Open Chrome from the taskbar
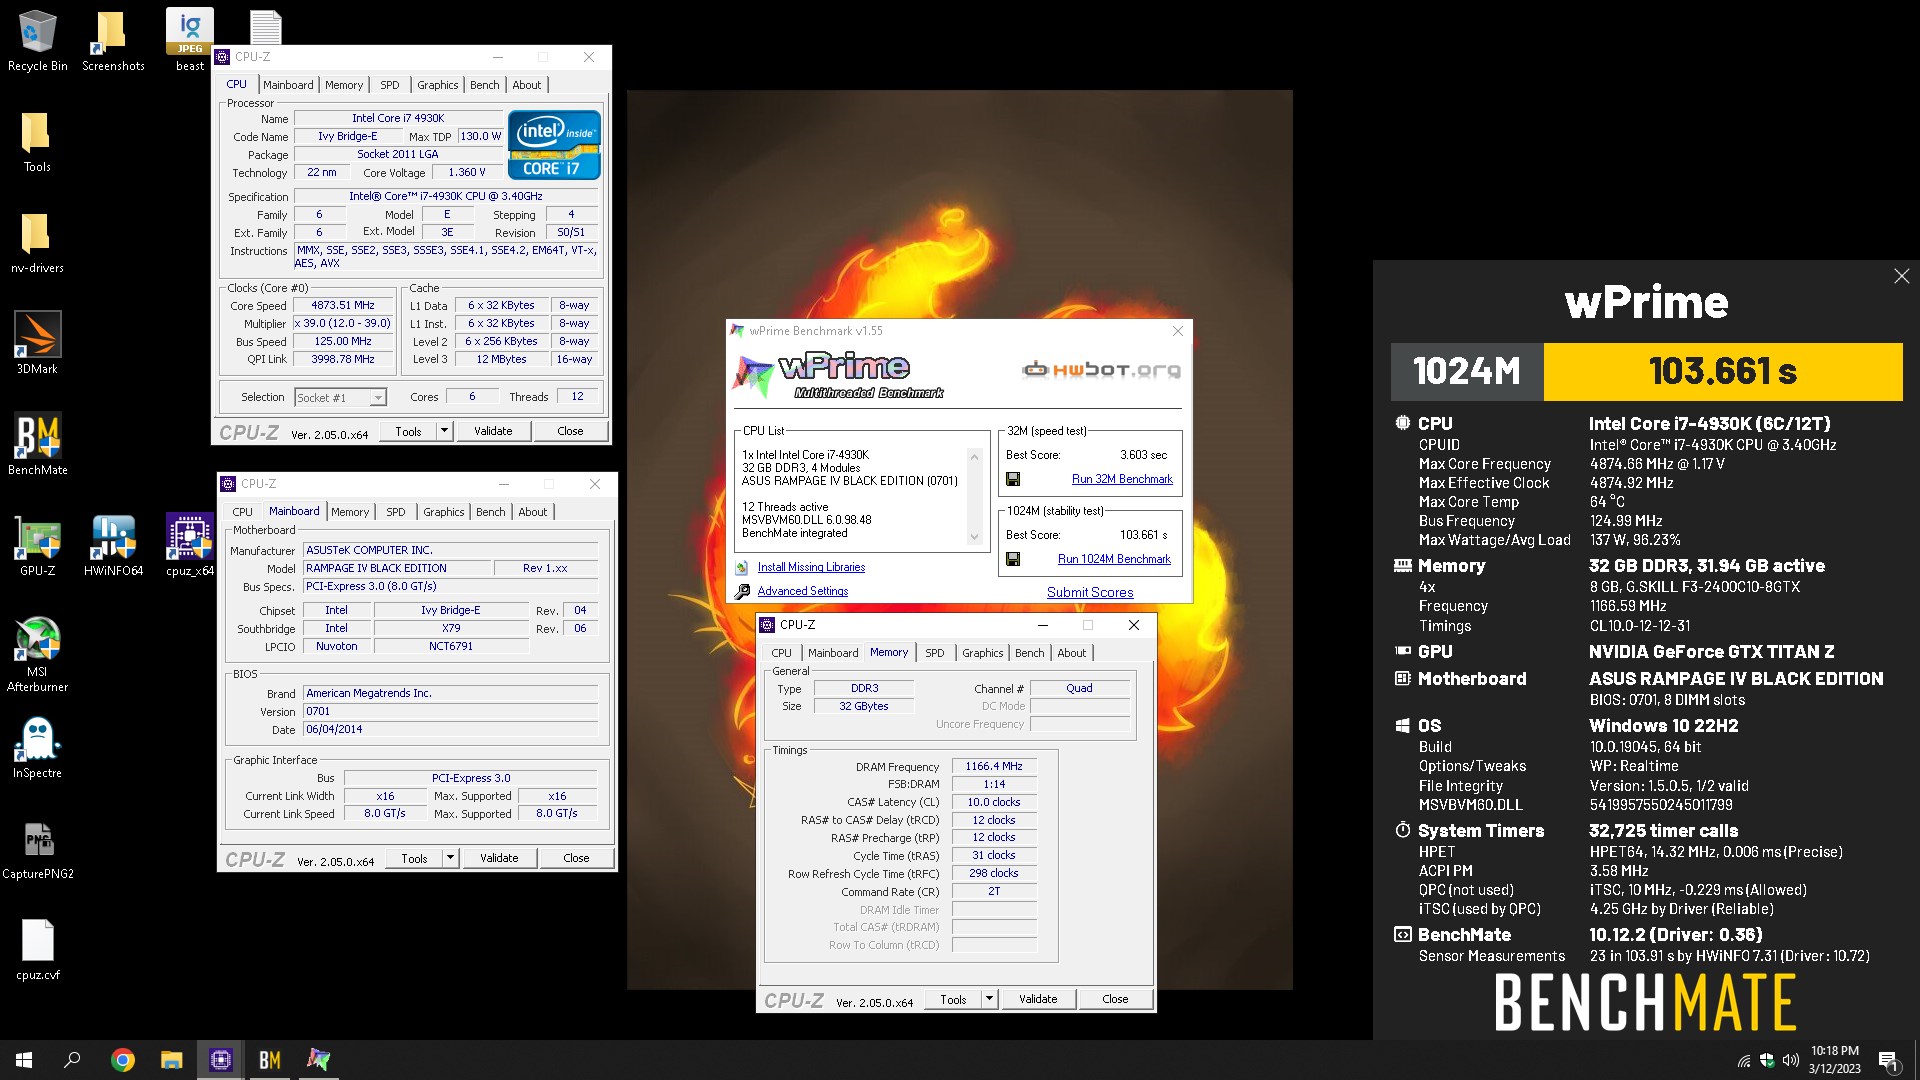This screenshot has height=1080, width=1920. click(123, 1060)
